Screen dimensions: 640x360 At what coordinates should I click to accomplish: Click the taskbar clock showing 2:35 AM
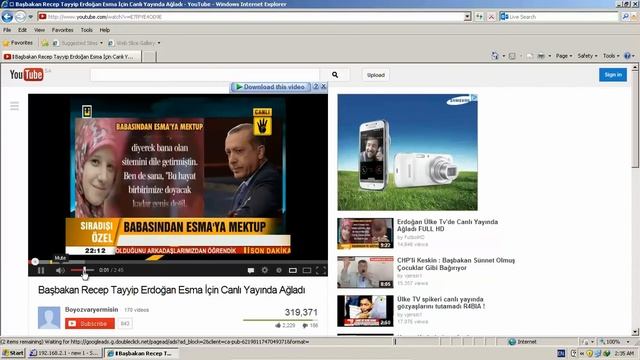click(x=624, y=353)
